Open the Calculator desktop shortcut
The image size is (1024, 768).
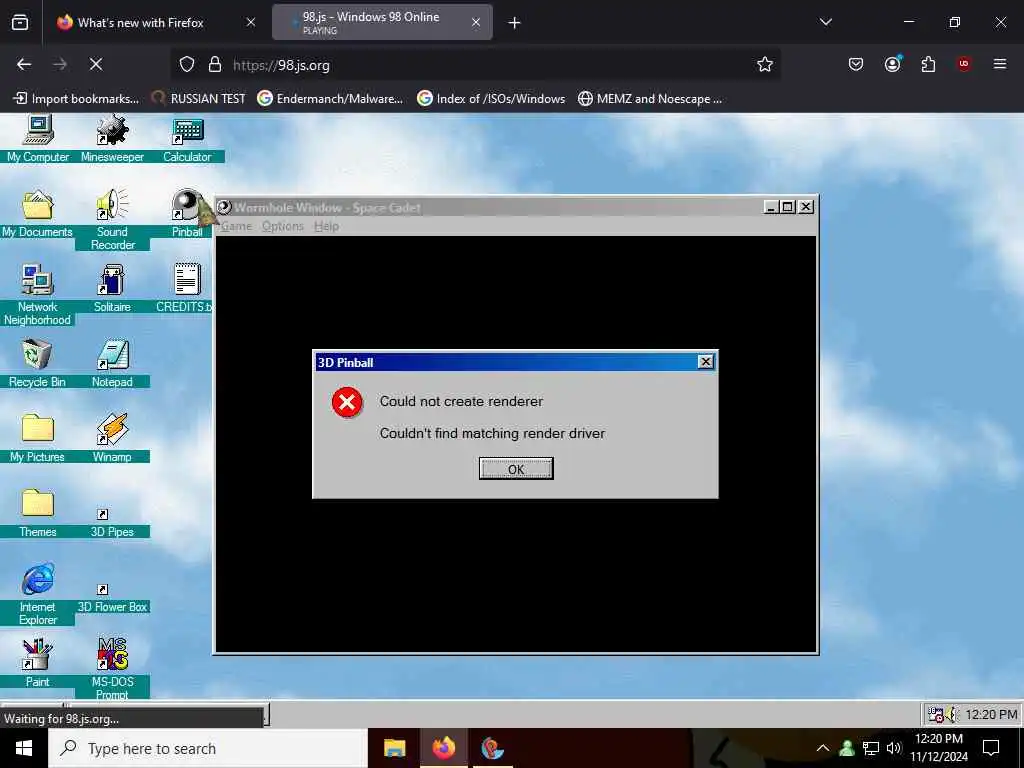pos(187,138)
